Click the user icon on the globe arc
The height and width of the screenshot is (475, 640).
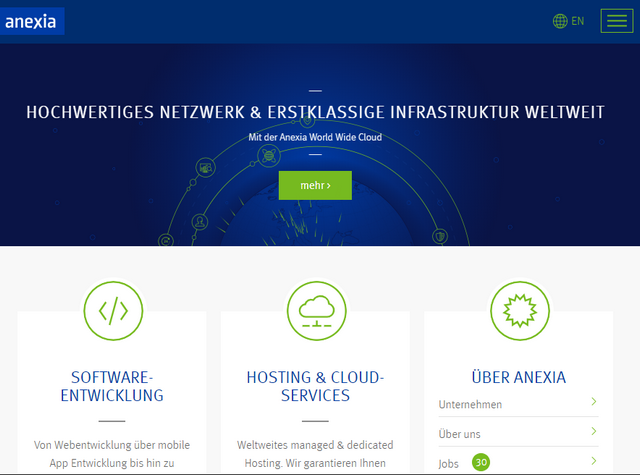click(200, 222)
